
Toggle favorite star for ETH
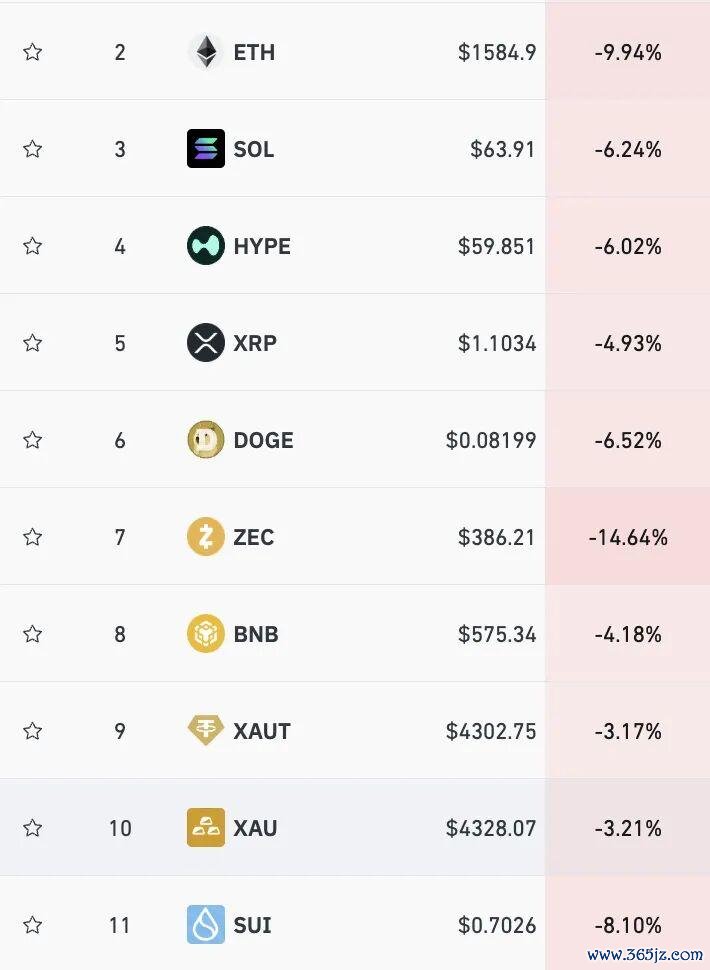[x=32, y=51]
